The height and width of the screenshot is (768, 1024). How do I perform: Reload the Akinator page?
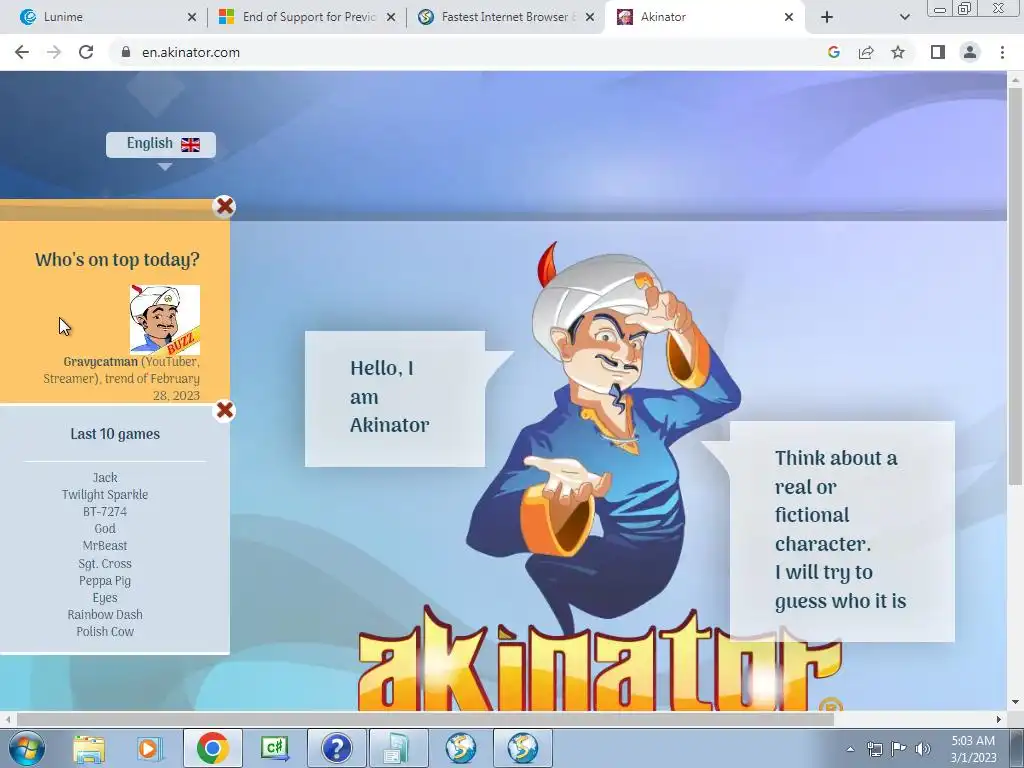86,52
